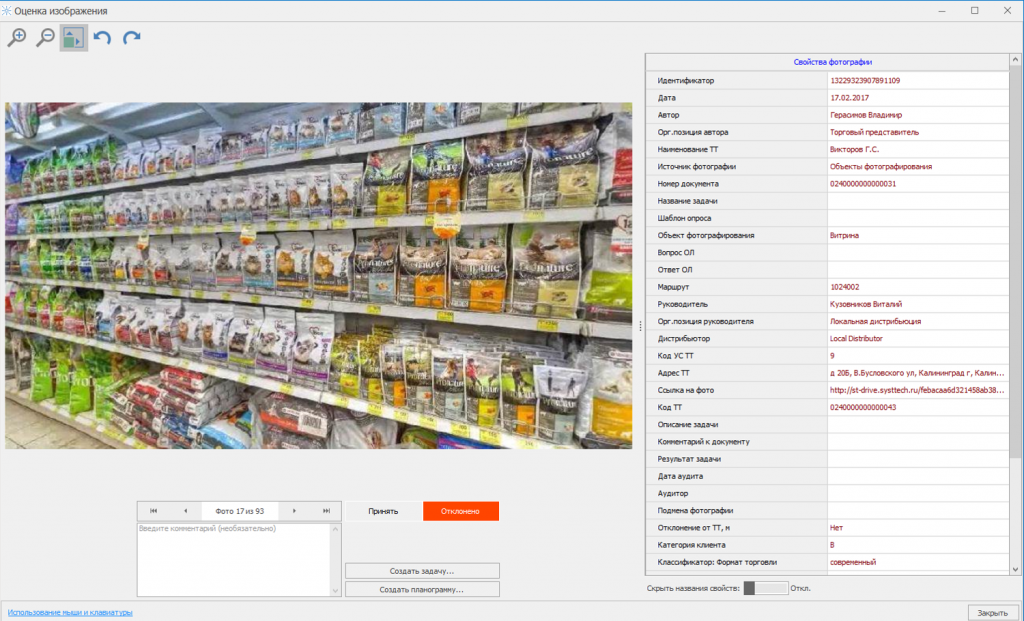Zoom out of the photo
The height and width of the screenshot is (621, 1024).
pyautogui.click(x=45, y=37)
